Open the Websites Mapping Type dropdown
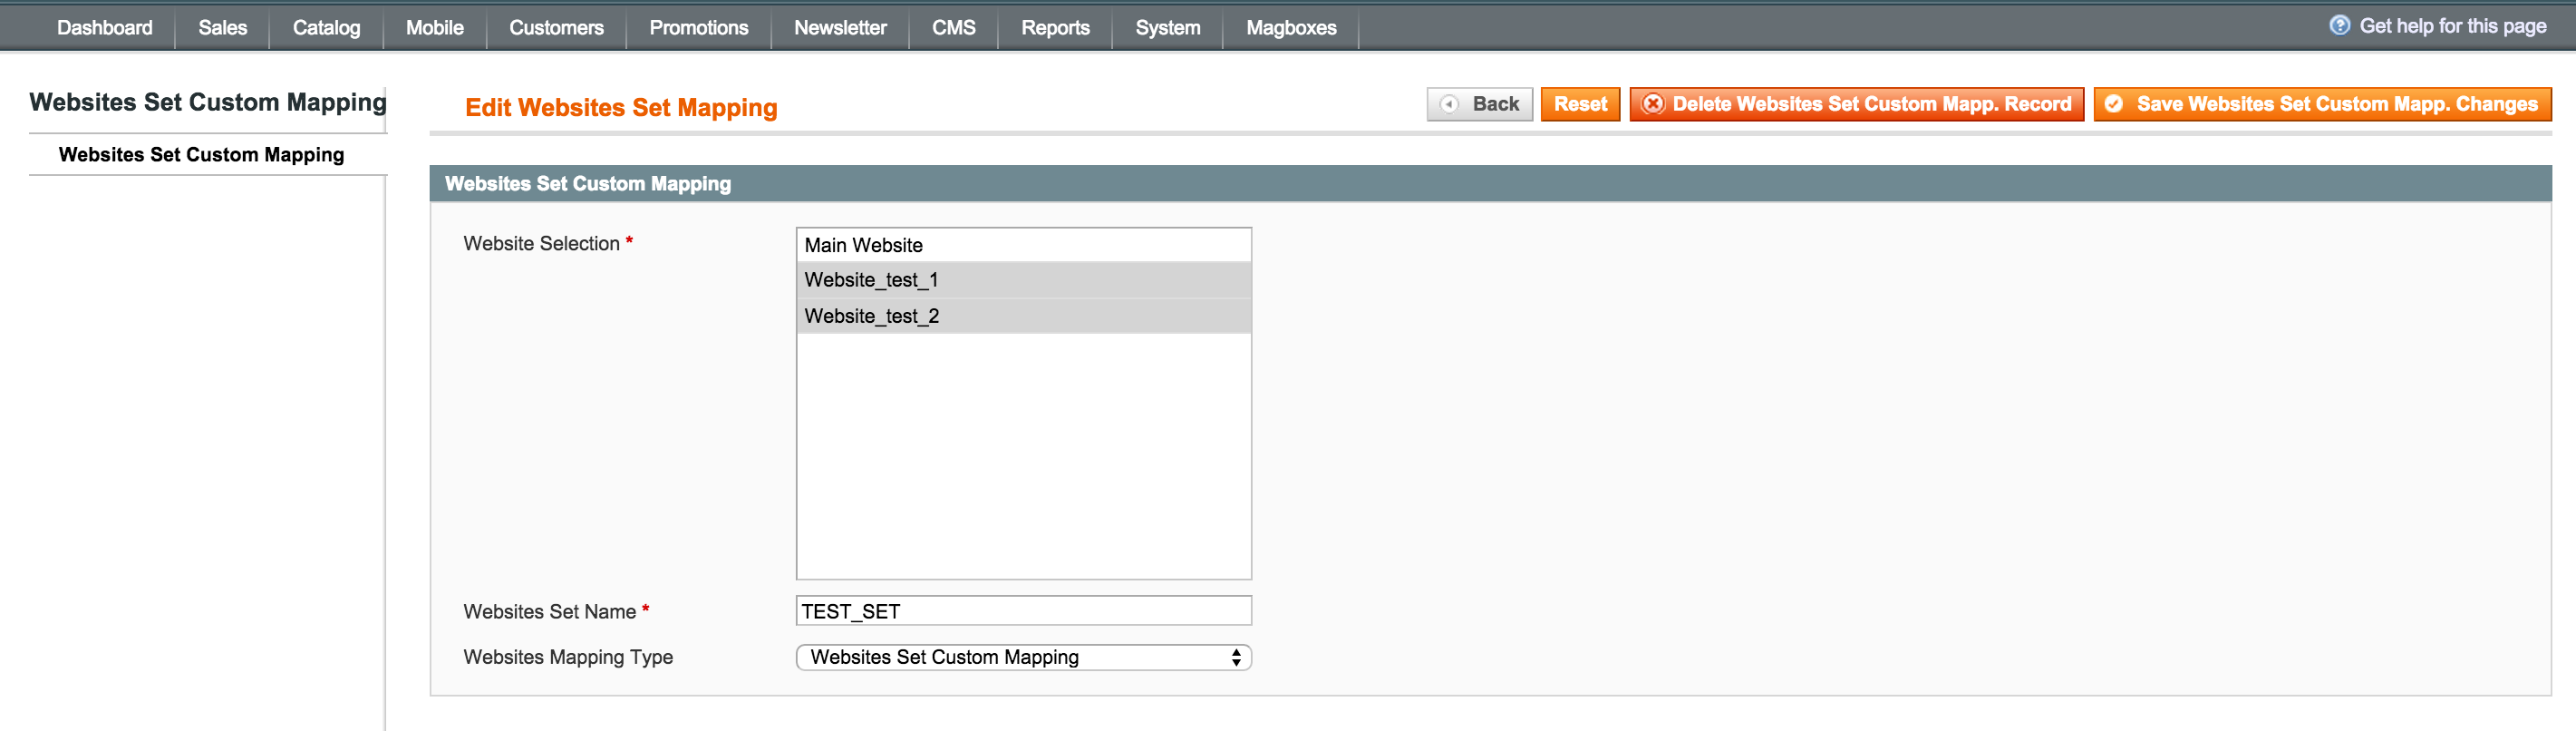This screenshot has height=731, width=2576. [1023, 657]
